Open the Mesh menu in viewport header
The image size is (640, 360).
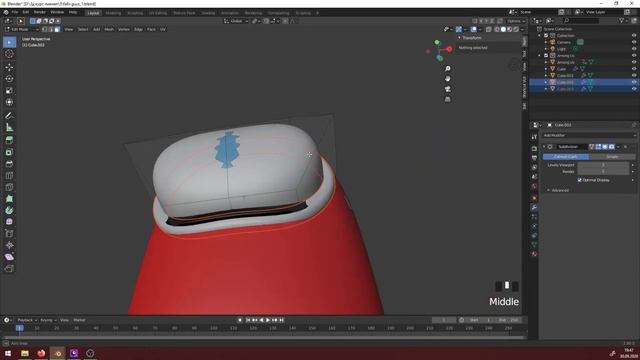(109, 29)
